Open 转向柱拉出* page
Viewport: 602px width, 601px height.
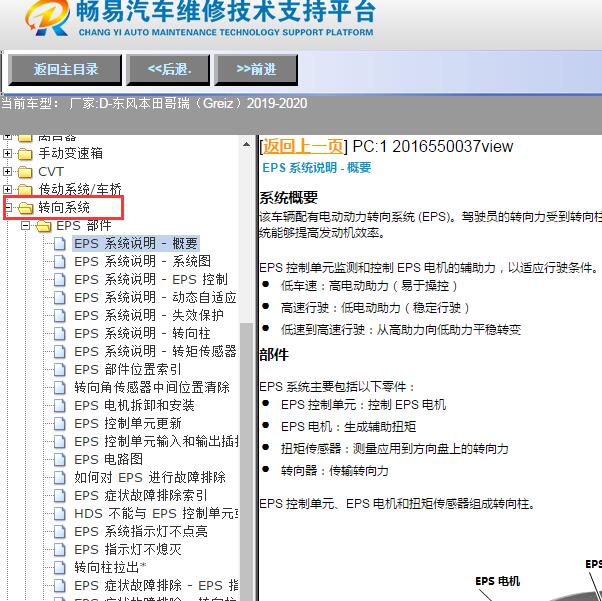coord(111,567)
